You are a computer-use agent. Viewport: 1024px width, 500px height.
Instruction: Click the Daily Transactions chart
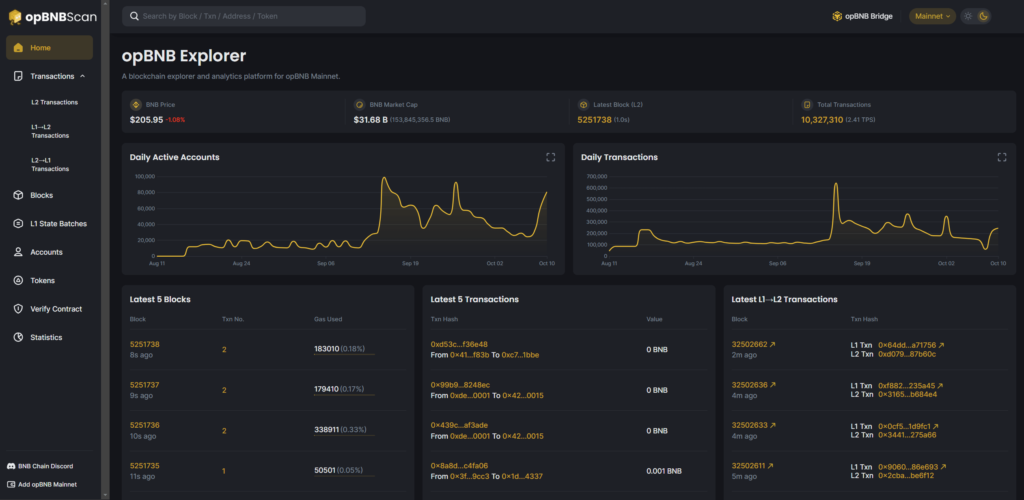[803, 217]
